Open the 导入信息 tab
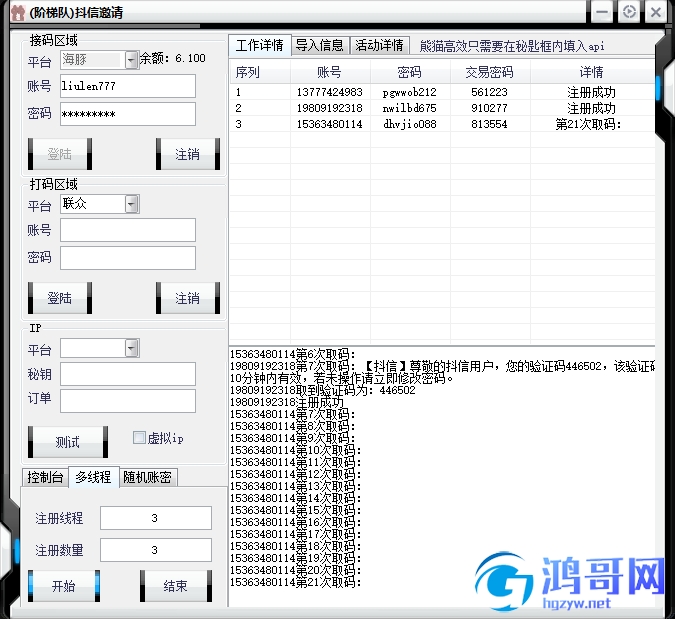675x619 pixels. click(x=320, y=45)
